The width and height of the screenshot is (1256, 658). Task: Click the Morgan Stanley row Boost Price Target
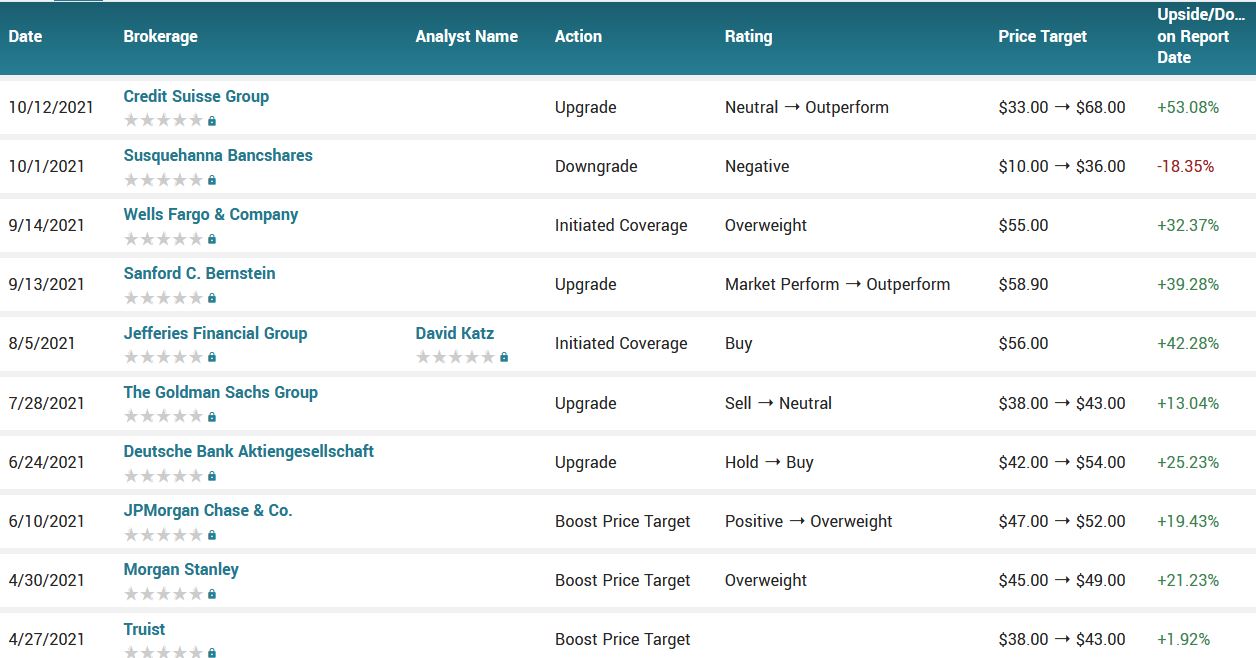click(623, 580)
